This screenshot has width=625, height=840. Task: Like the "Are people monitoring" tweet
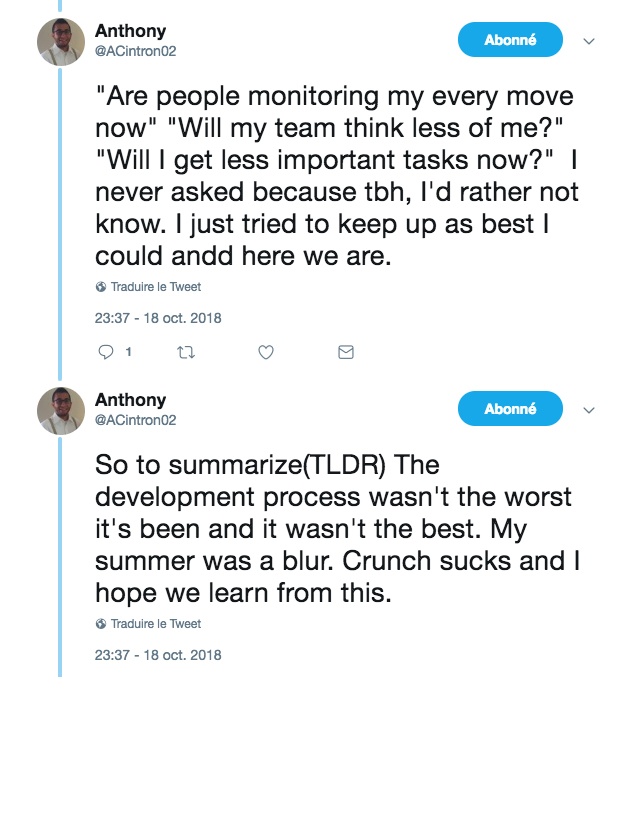pyautogui.click(x=266, y=352)
